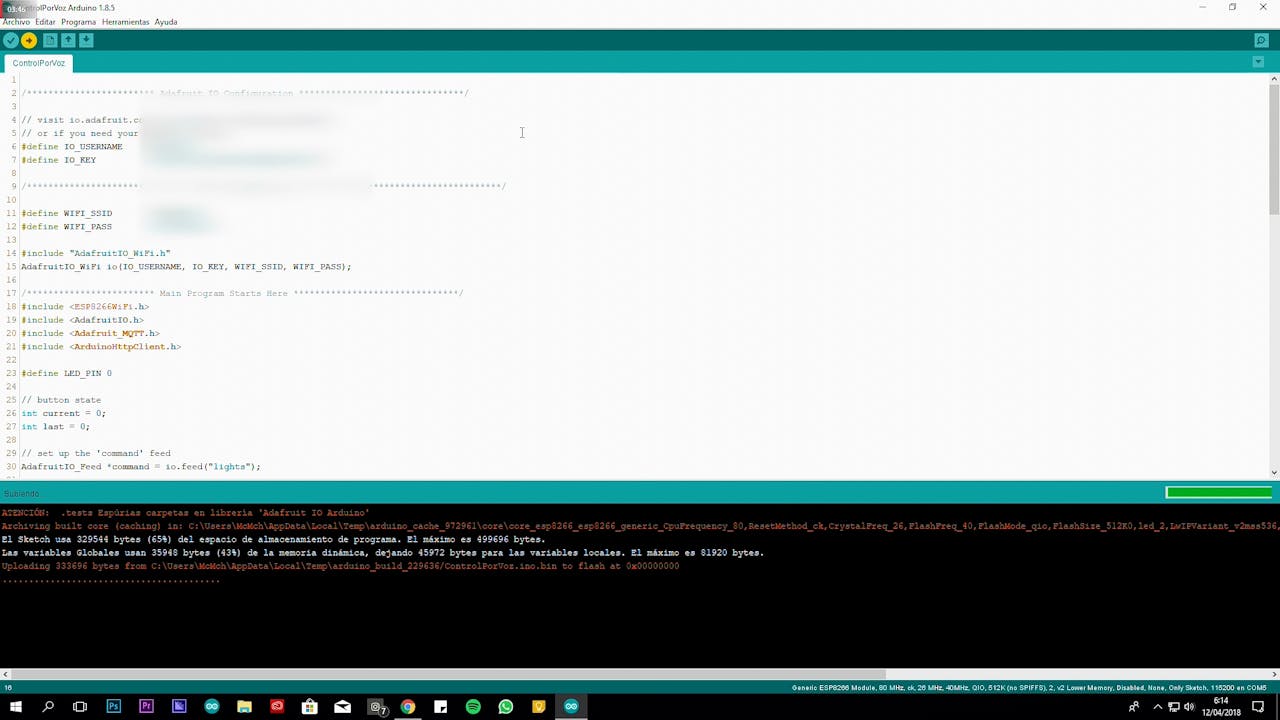The width and height of the screenshot is (1280, 720).
Task: Click the "Subiendo" status text
Action: [21, 493]
